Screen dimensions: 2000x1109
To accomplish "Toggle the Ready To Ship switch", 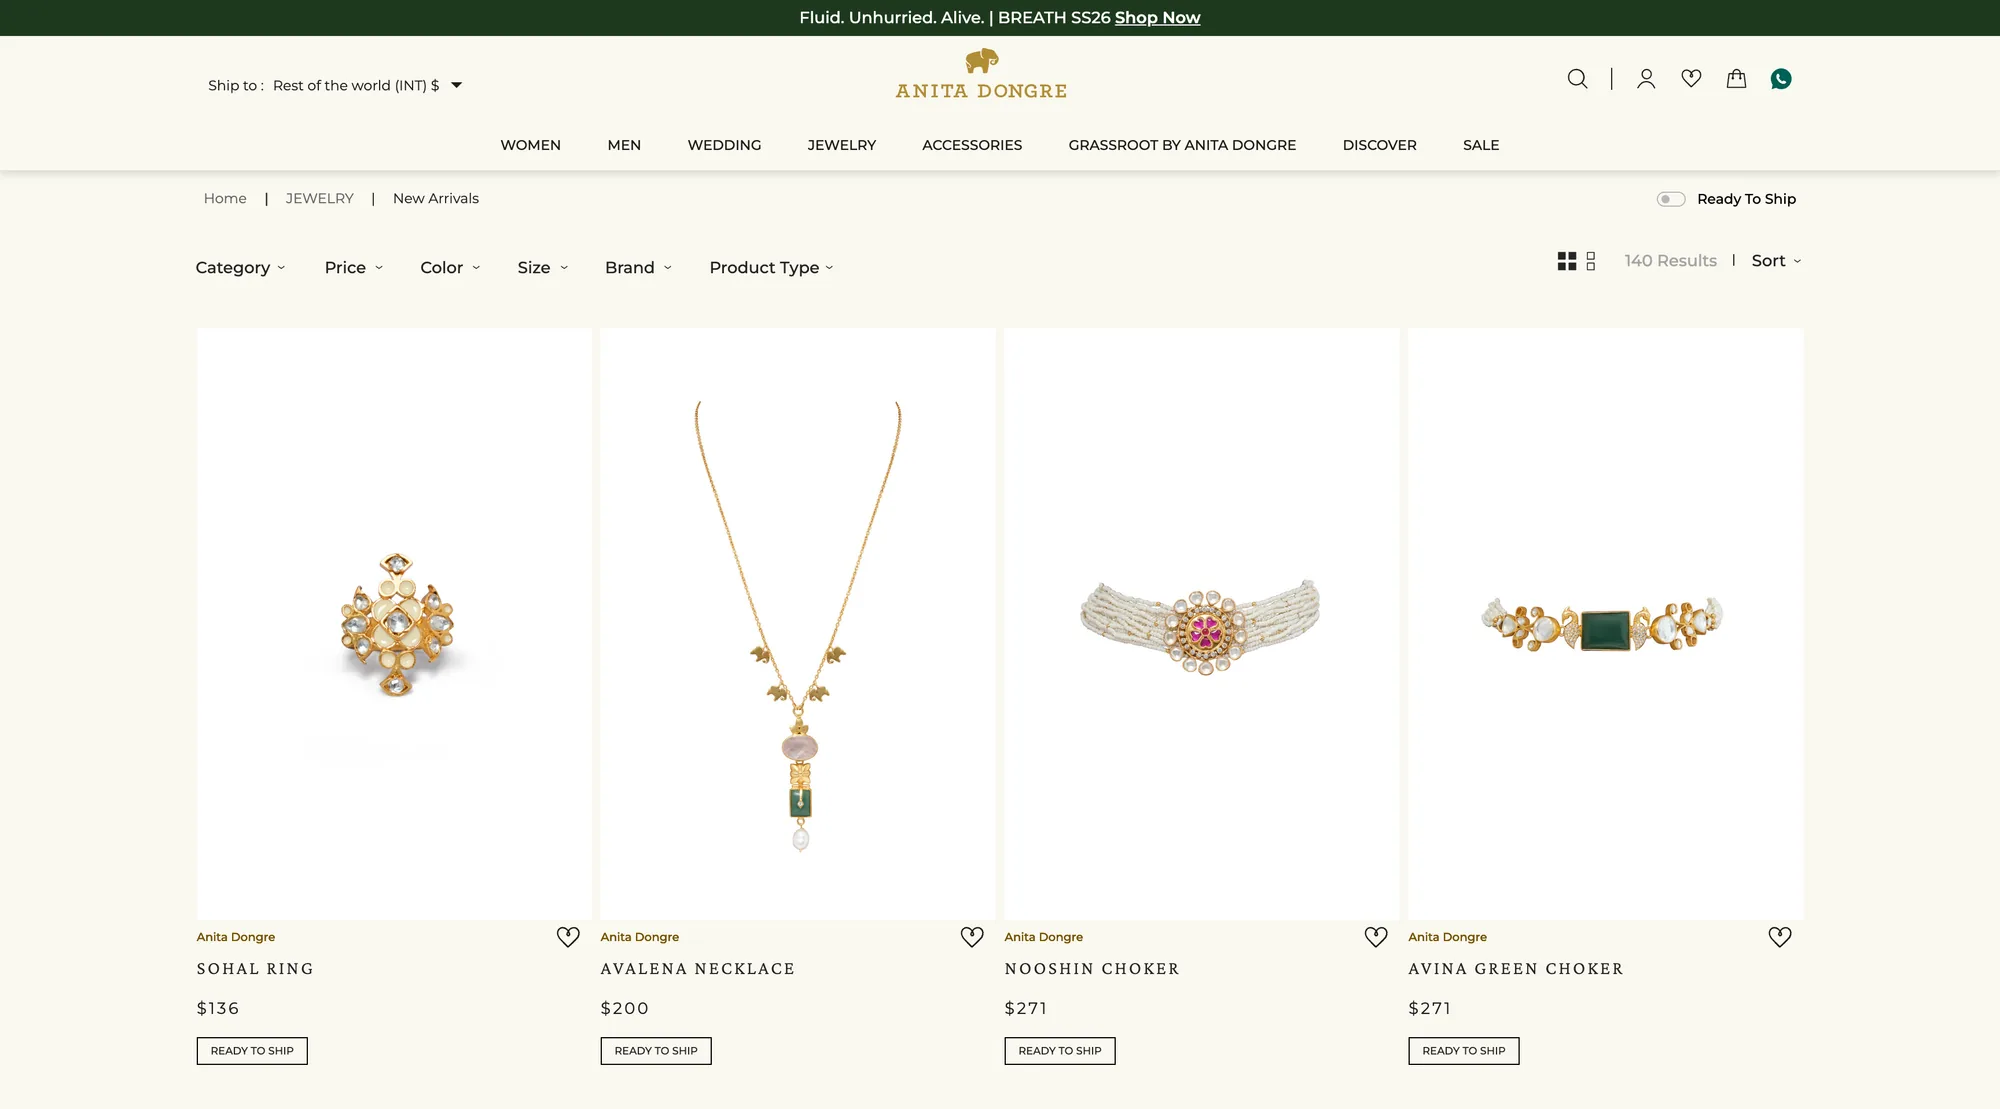I will coord(1671,199).
